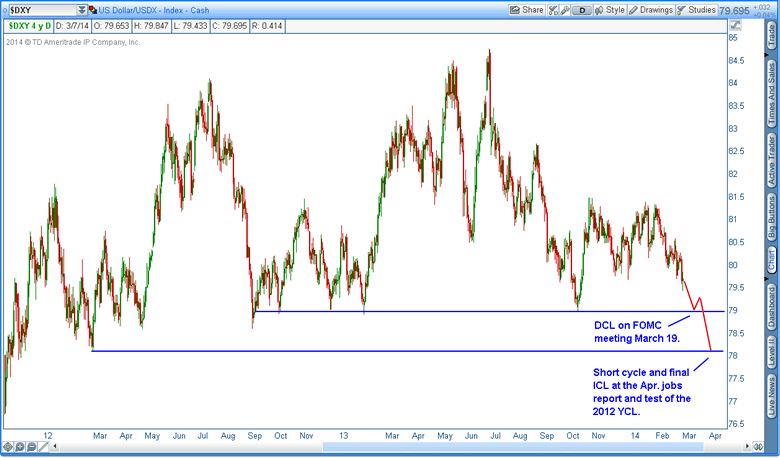780x458 pixels.
Task: Click the high value H: 79.847
Action: (151, 26)
